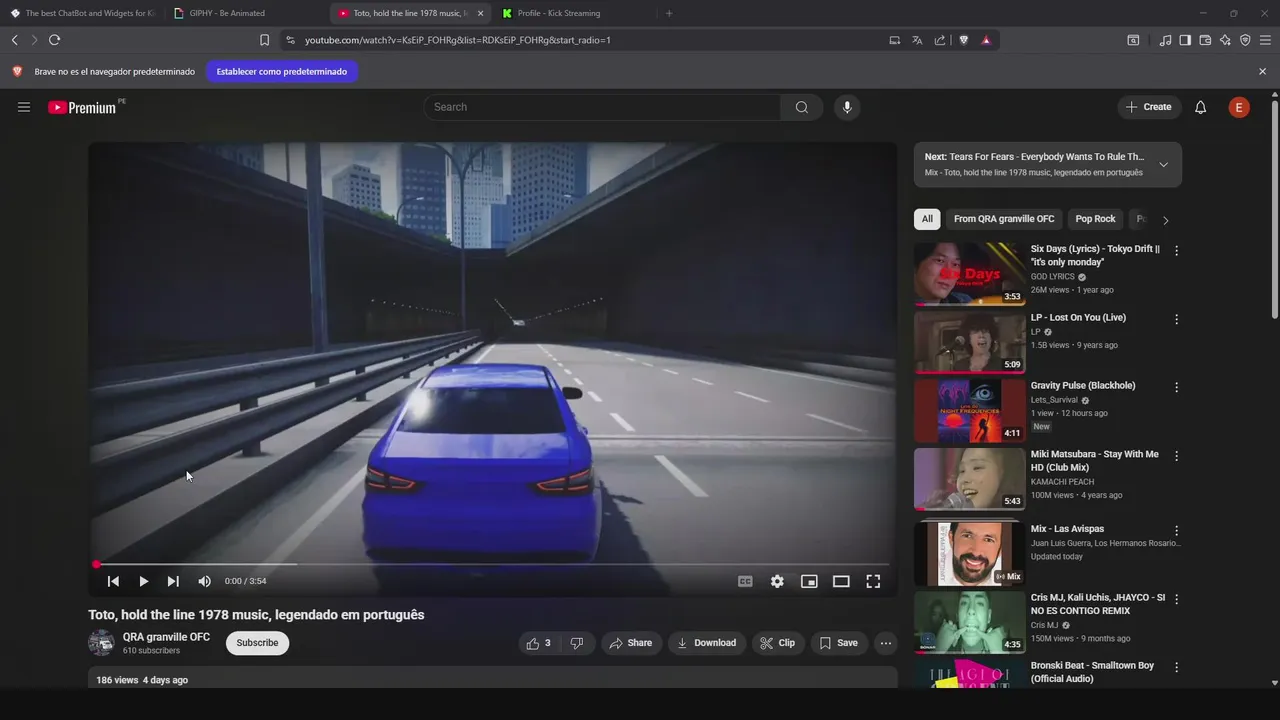Open options for Cris MJ remix
Image resolution: width=1280 pixels, height=720 pixels.
click(x=1176, y=599)
